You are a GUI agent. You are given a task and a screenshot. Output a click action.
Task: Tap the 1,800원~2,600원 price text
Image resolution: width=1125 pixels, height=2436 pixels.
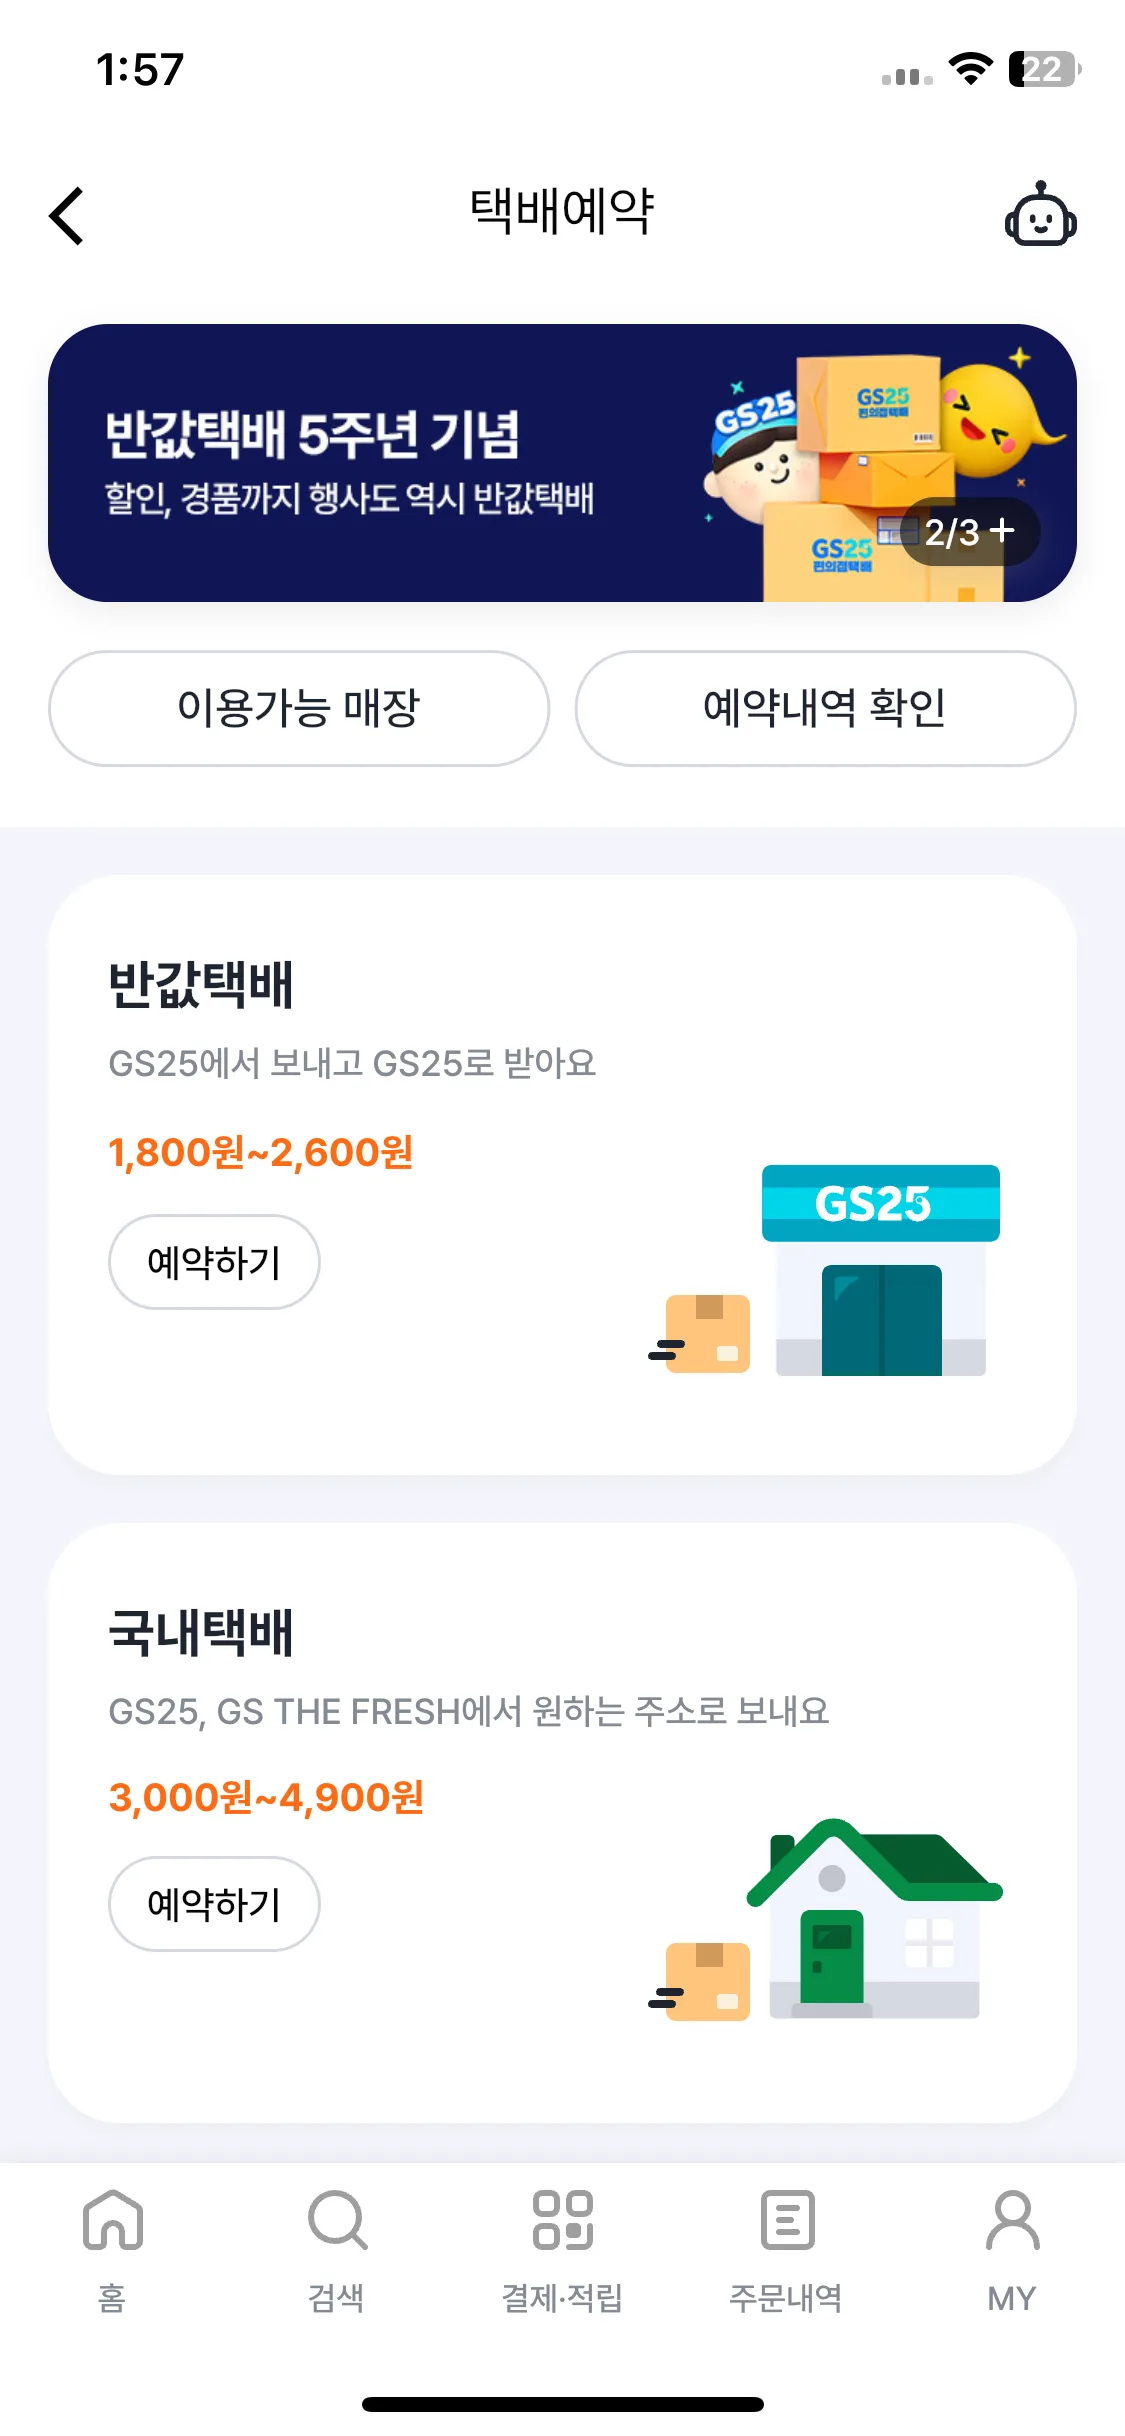coord(261,1152)
